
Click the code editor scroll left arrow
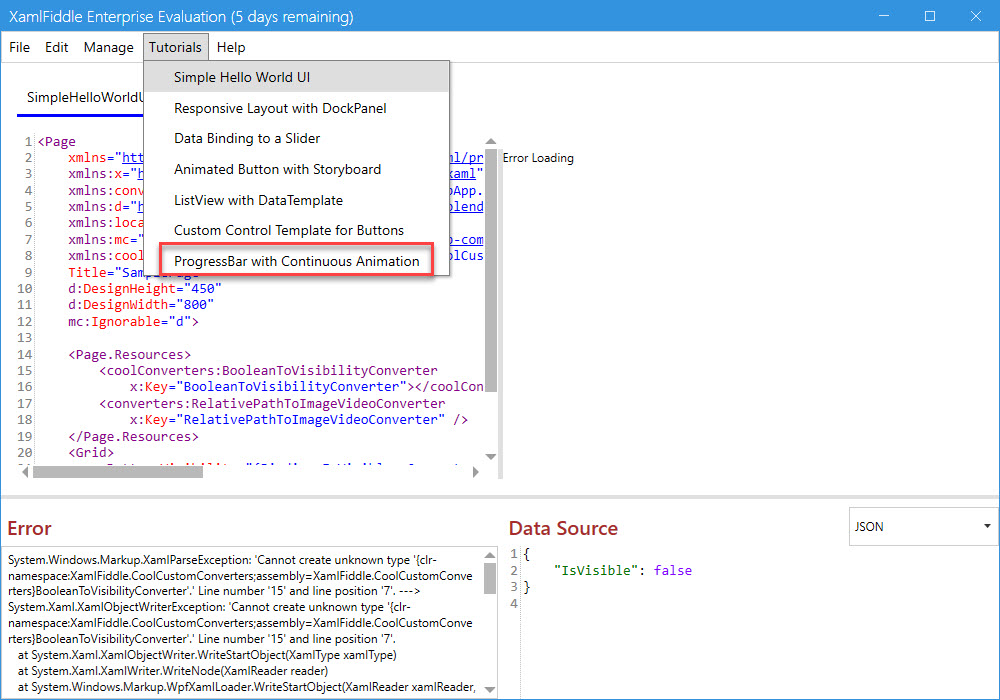click(x=26, y=472)
